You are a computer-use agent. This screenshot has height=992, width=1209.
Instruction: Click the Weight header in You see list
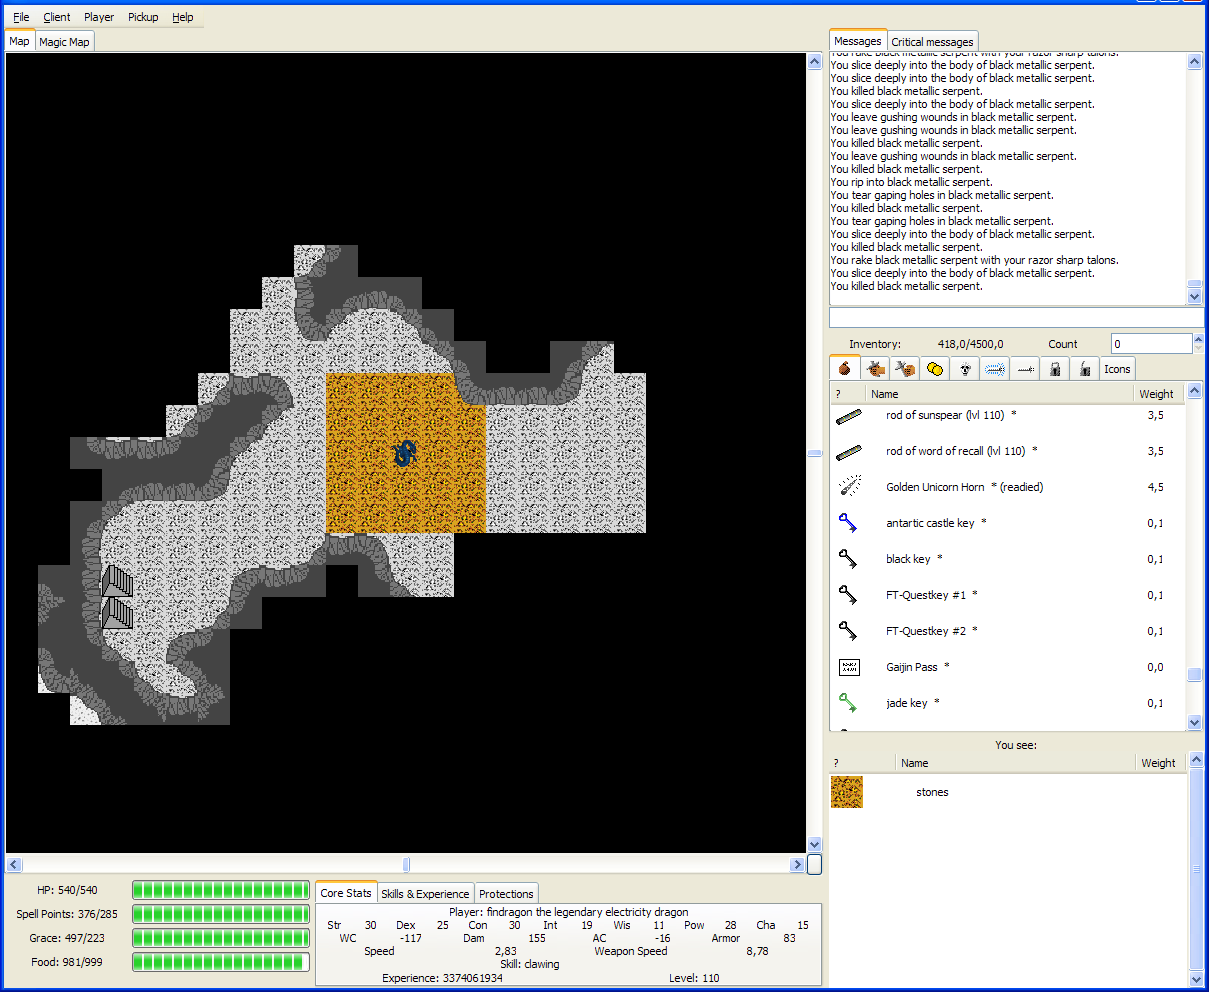coord(1161,763)
